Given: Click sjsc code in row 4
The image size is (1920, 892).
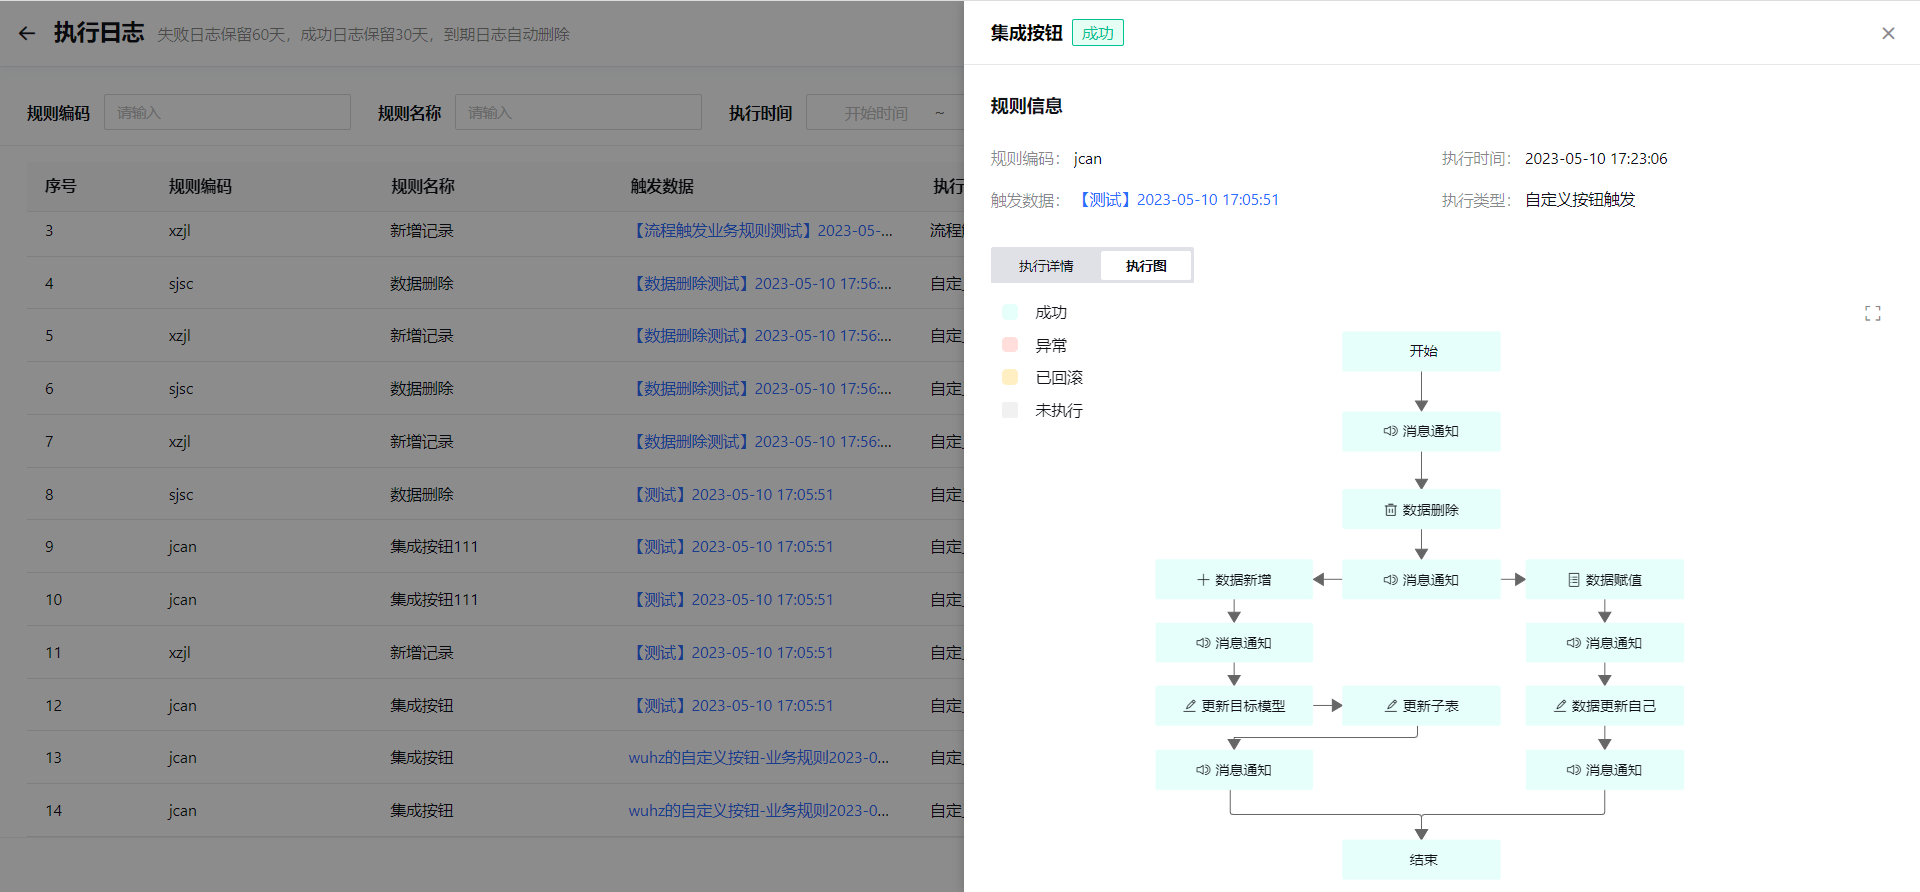Looking at the screenshot, I should [181, 284].
